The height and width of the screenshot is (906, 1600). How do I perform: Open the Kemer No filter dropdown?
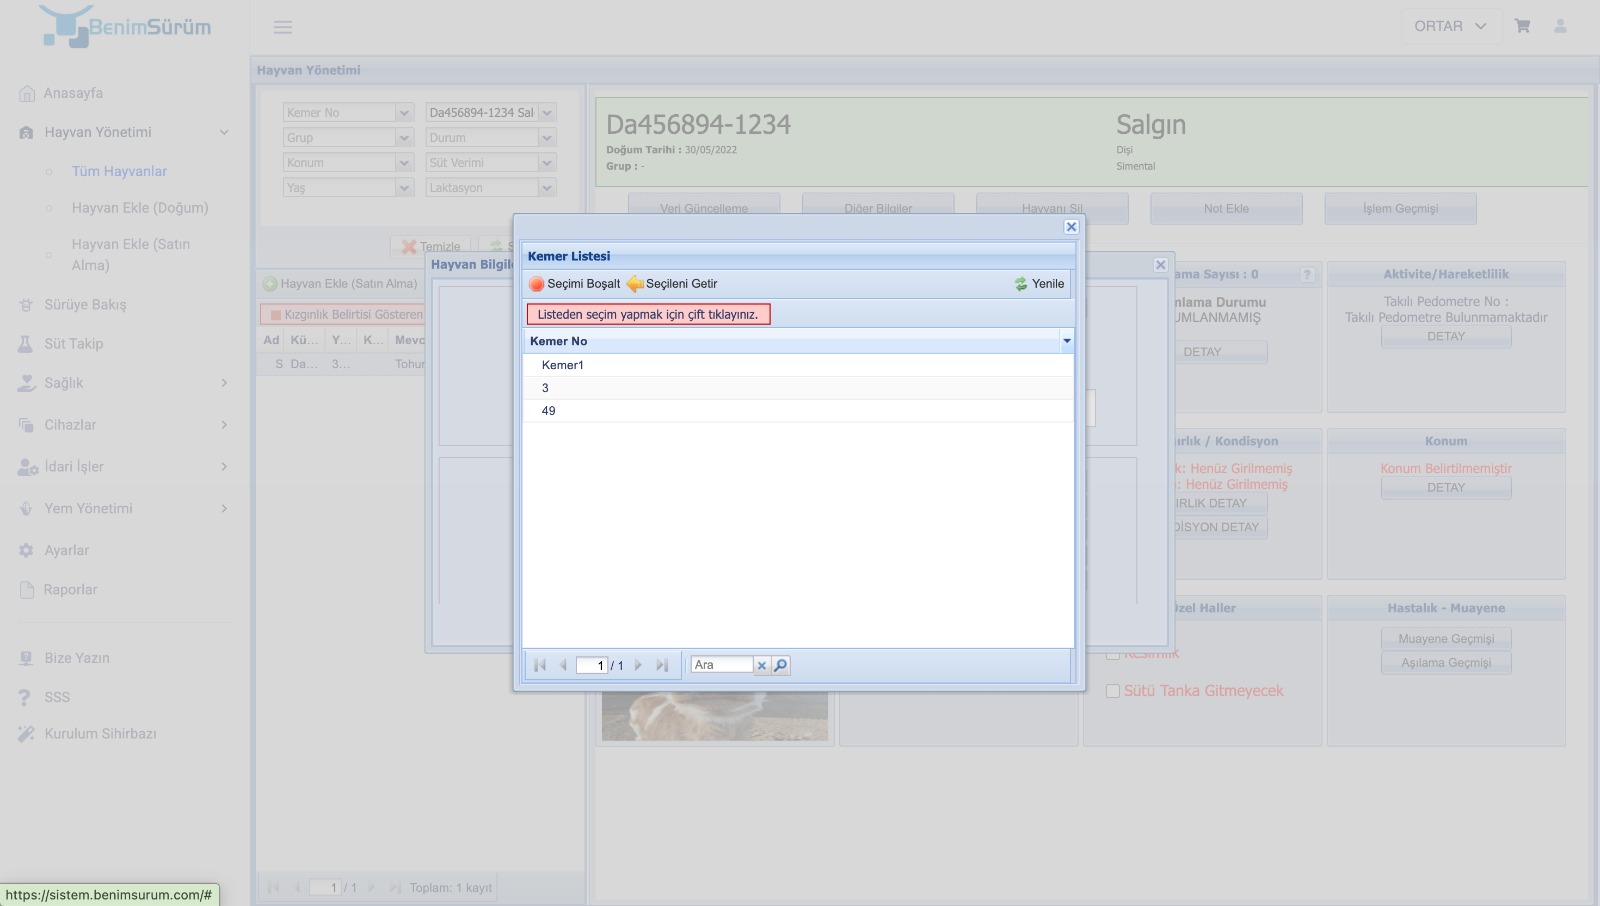(x=404, y=113)
